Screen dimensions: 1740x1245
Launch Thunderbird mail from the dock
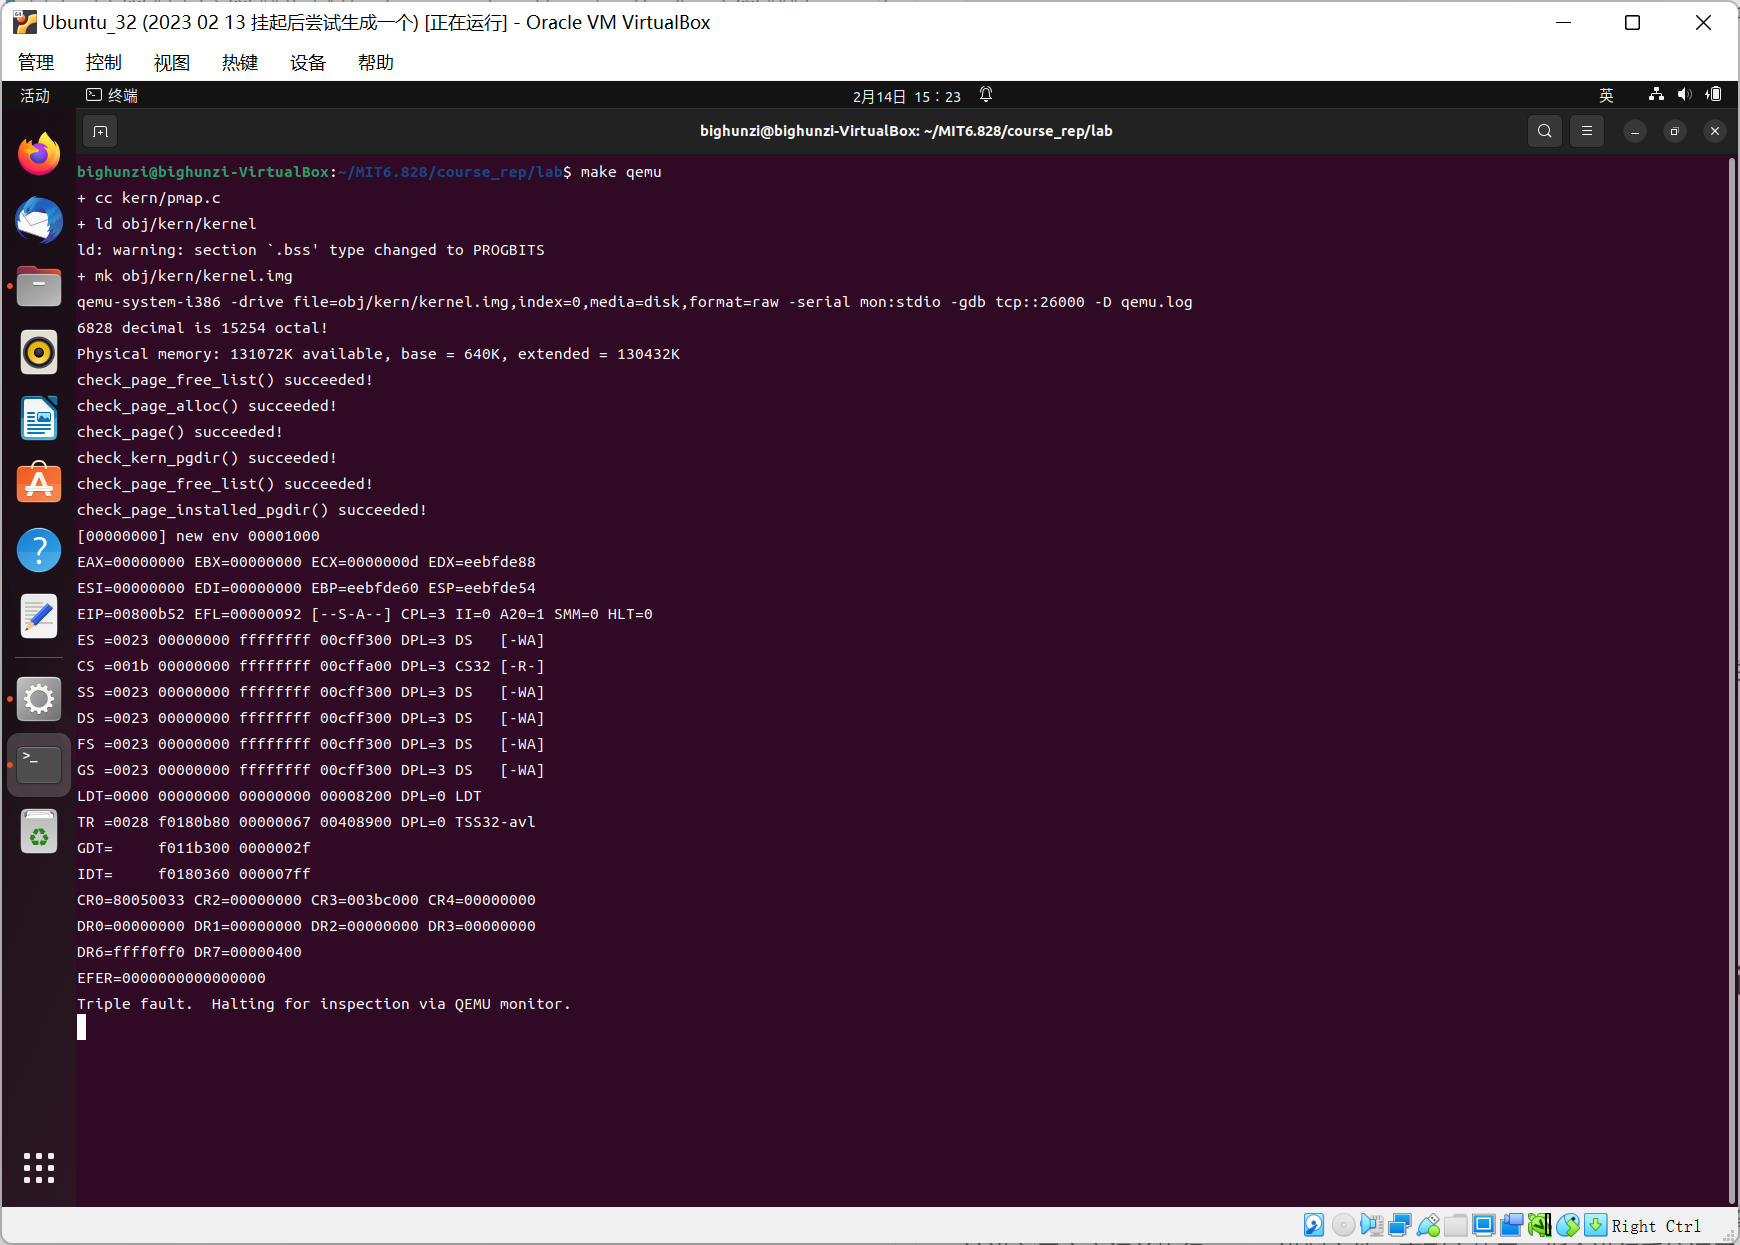(x=39, y=220)
